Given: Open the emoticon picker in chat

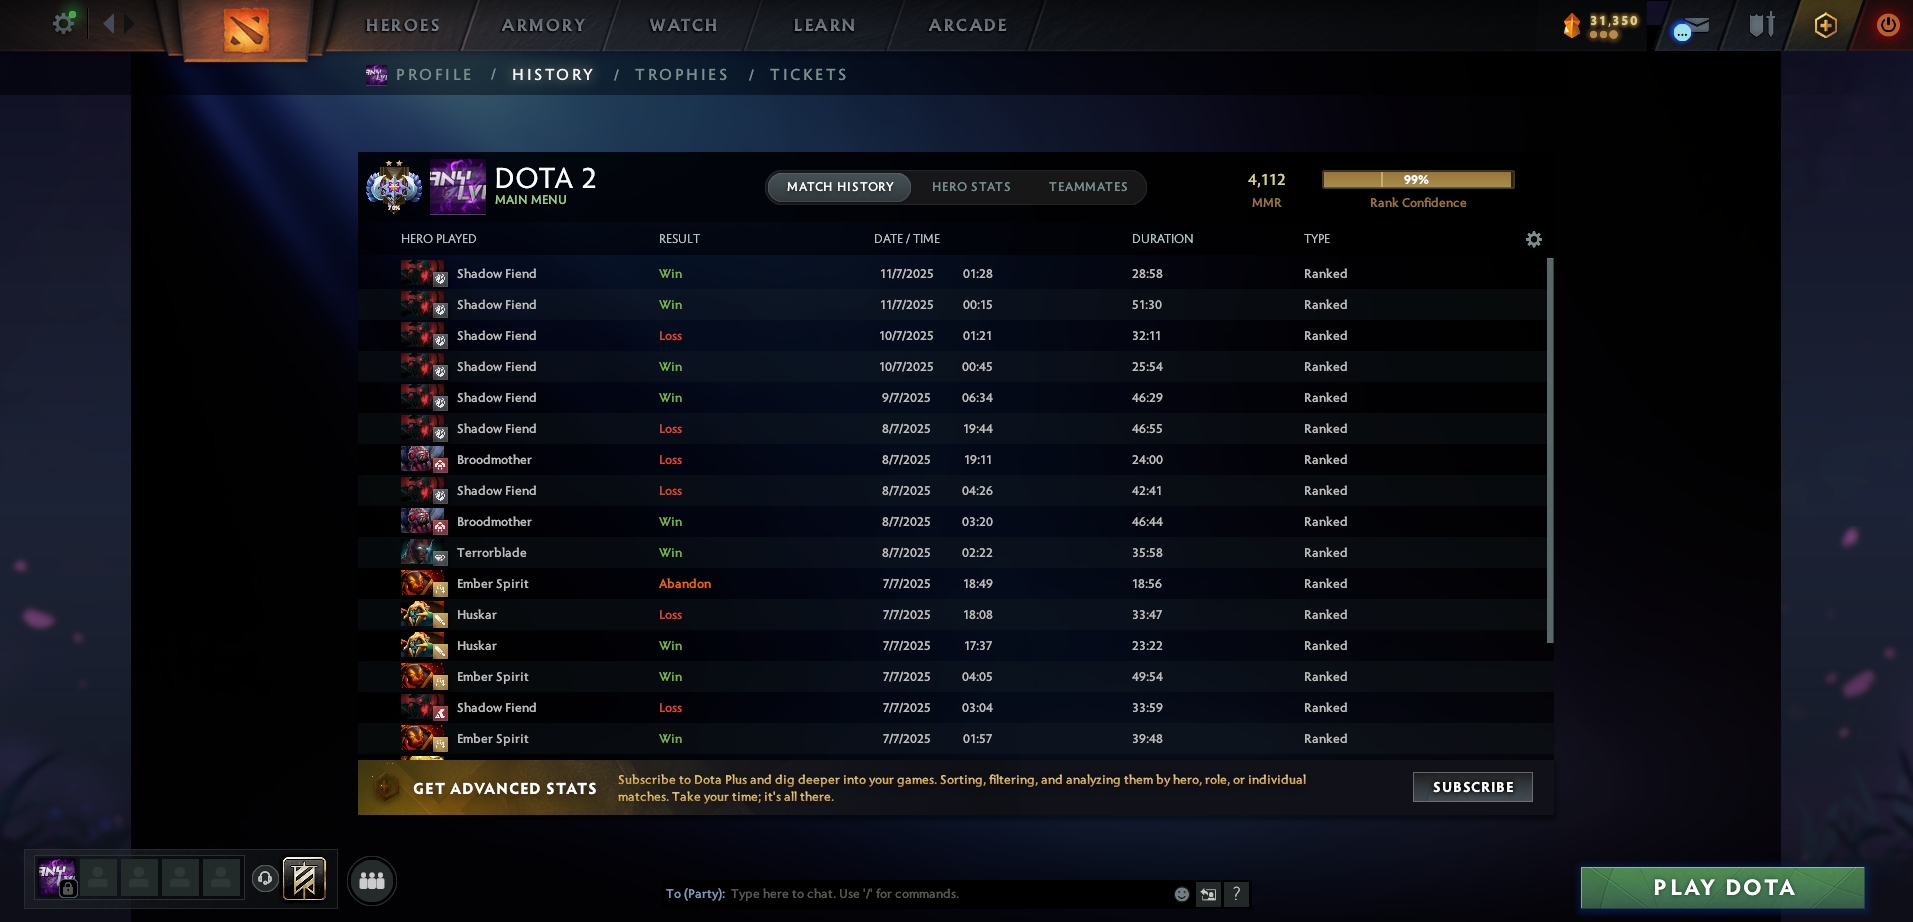Looking at the screenshot, I should pos(1182,894).
